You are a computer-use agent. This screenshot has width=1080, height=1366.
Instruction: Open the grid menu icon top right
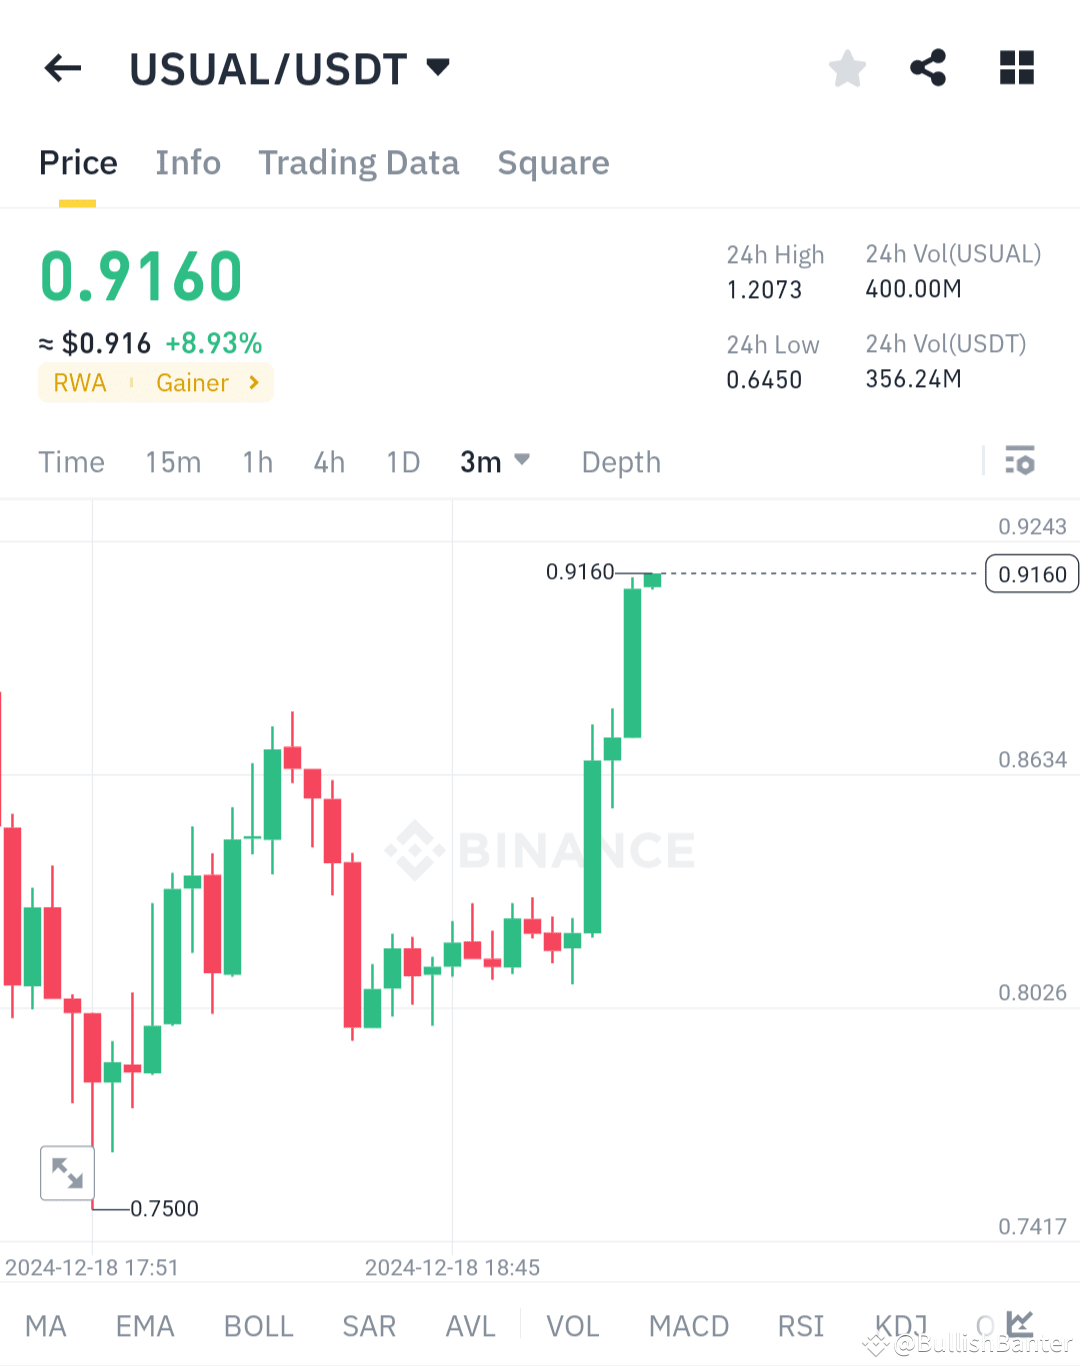tap(1016, 68)
